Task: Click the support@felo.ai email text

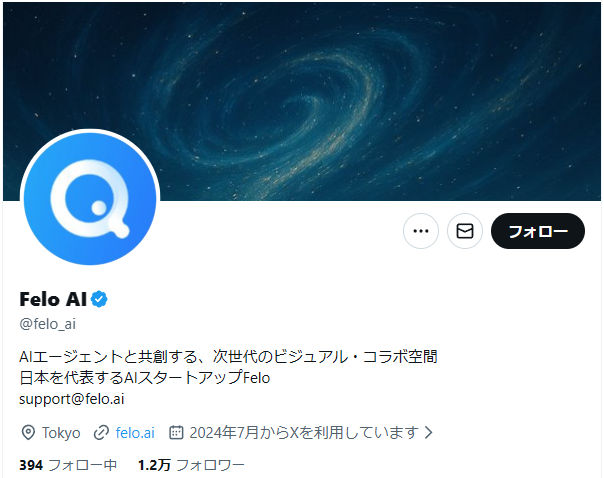Action: click(72, 399)
